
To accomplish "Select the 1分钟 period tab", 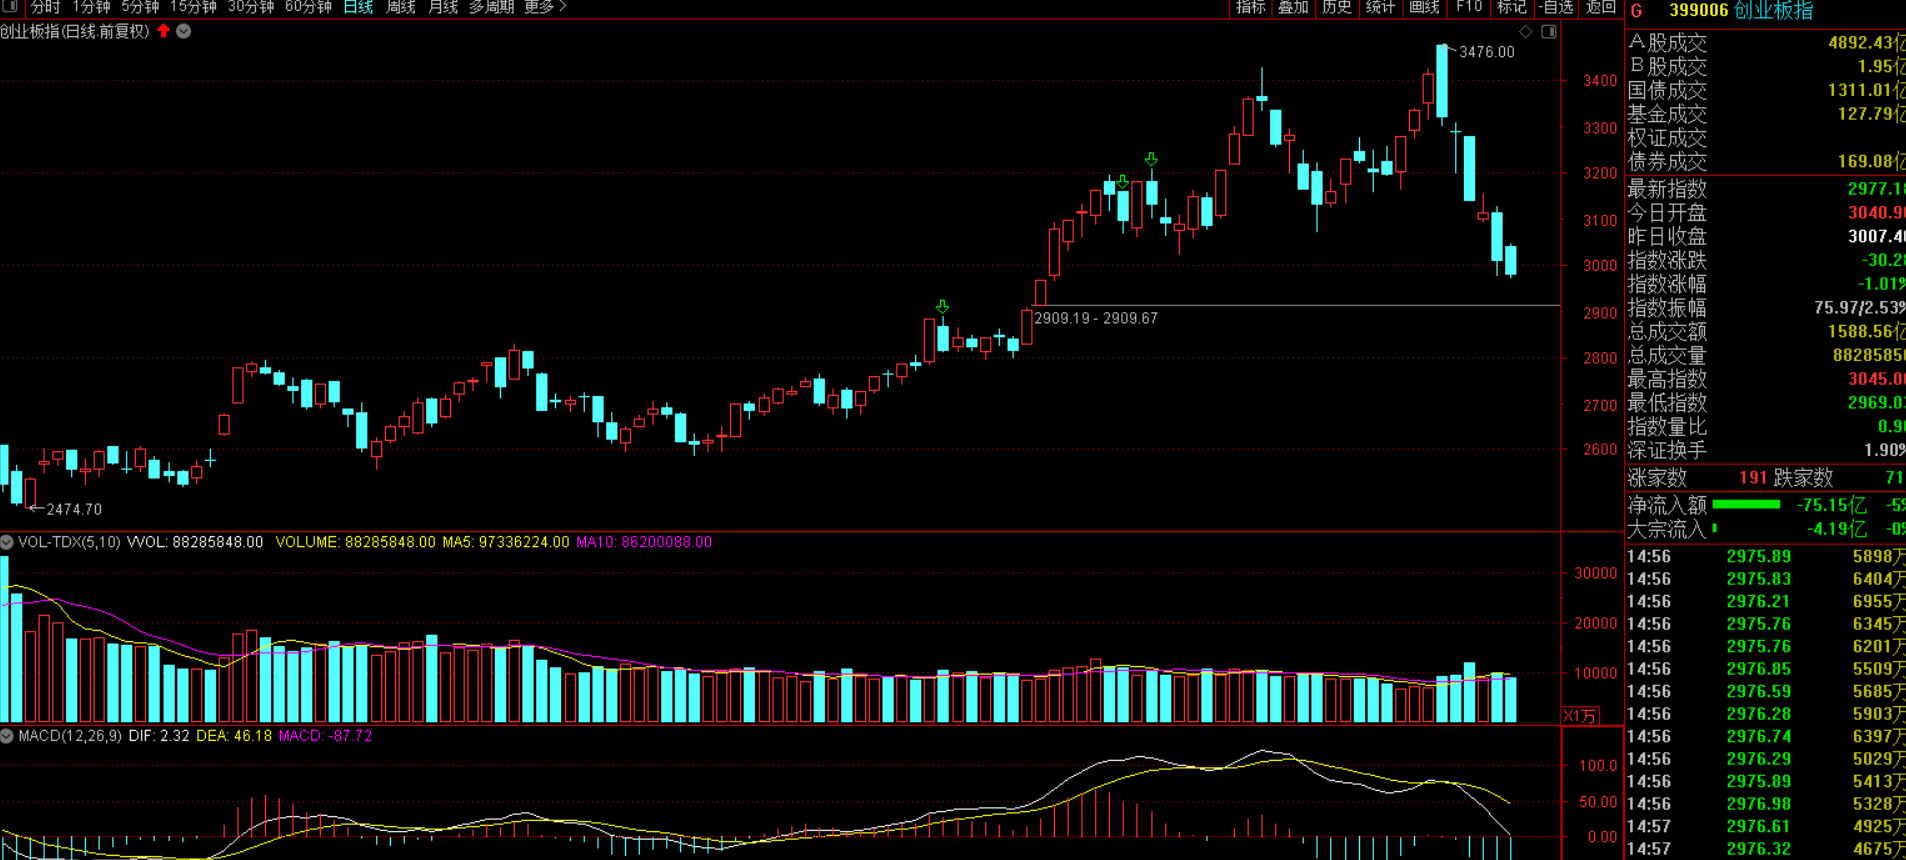I will (x=91, y=7).
